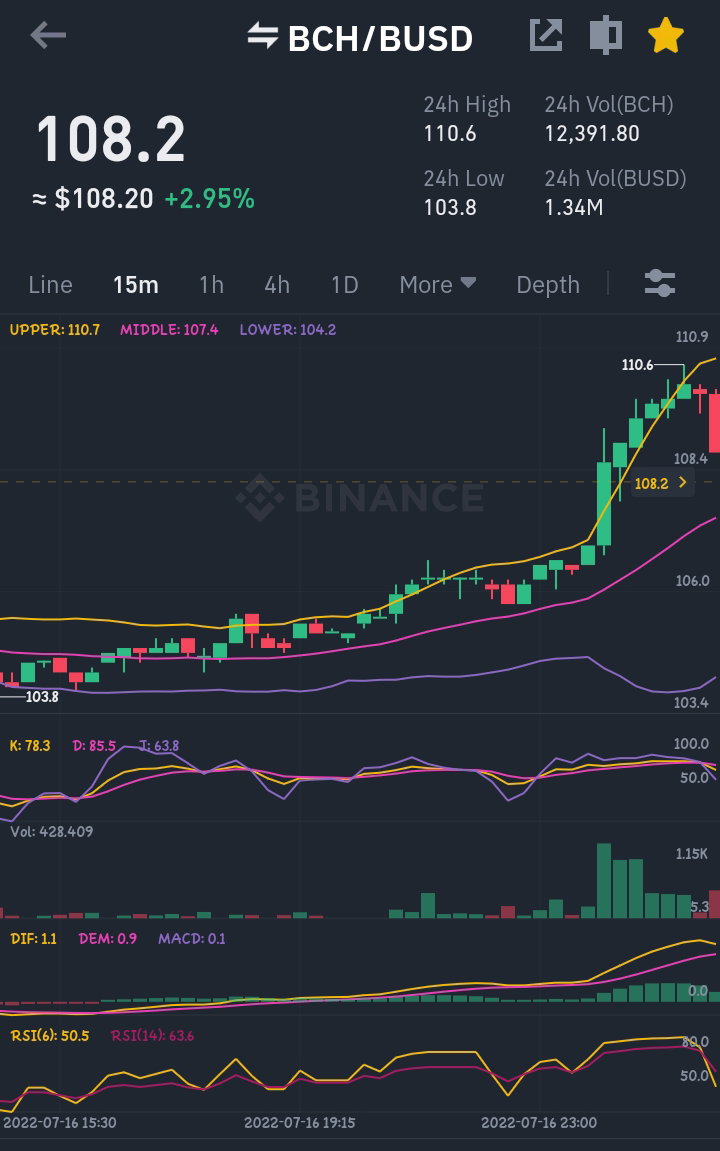Tap the chart layout split icon
This screenshot has width=720, height=1151.
click(x=606, y=35)
